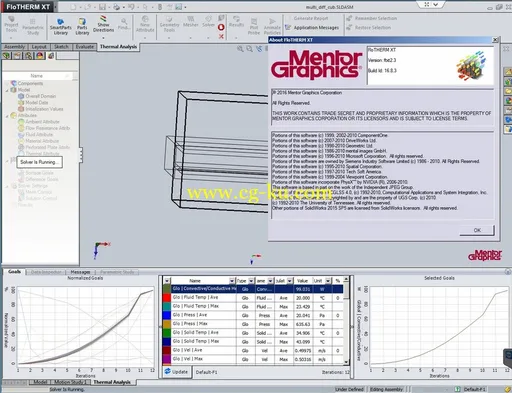Click the Find tool

124,24
